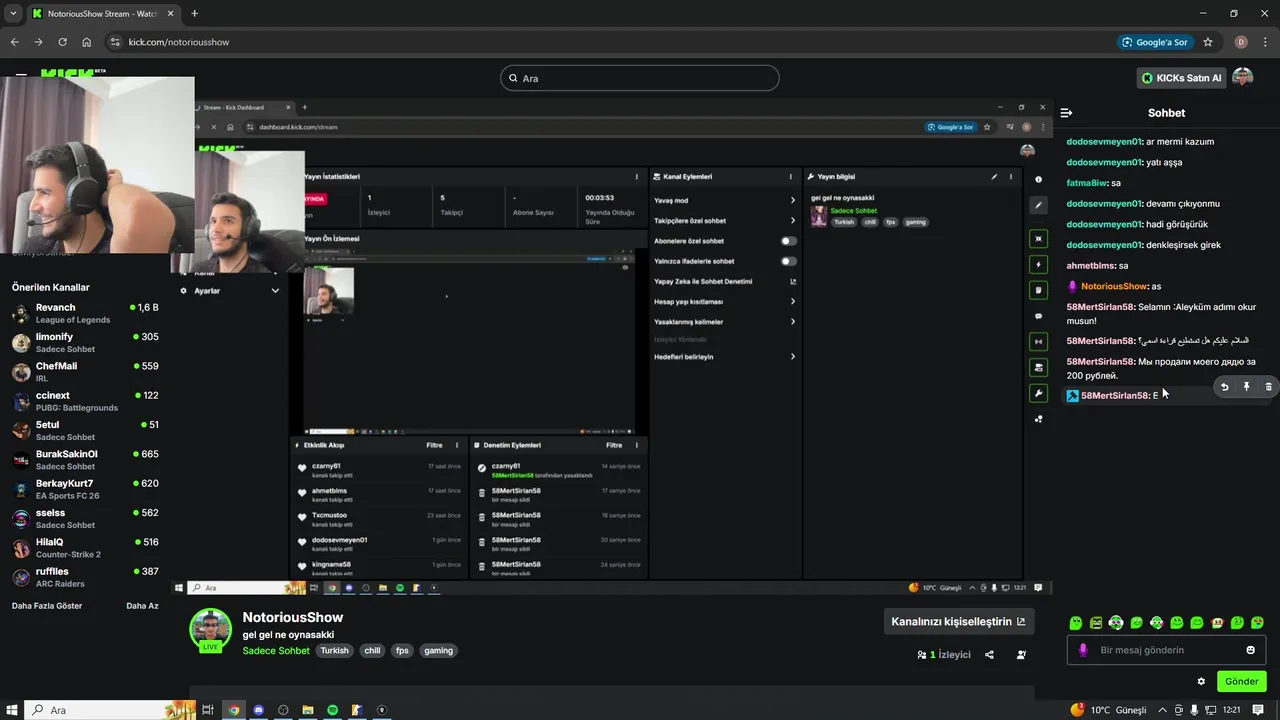1280x720 pixels.
Task: Click the share icon below the stream
Action: [x=989, y=655]
